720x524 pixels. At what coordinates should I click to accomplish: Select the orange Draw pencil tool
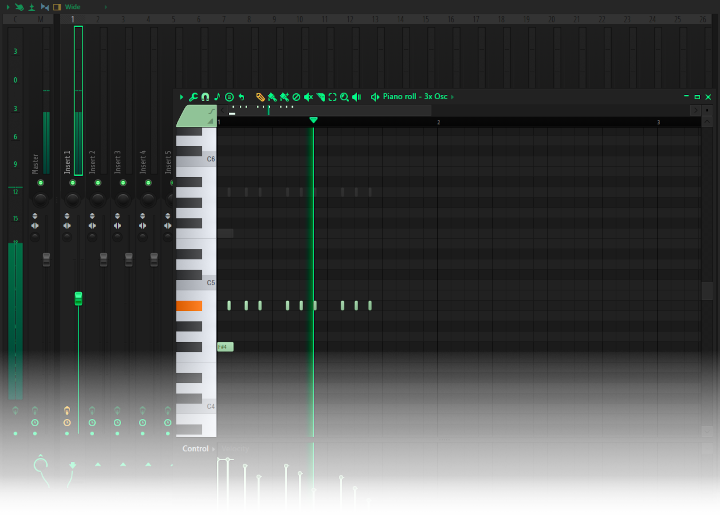pyautogui.click(x=260, y=97)
